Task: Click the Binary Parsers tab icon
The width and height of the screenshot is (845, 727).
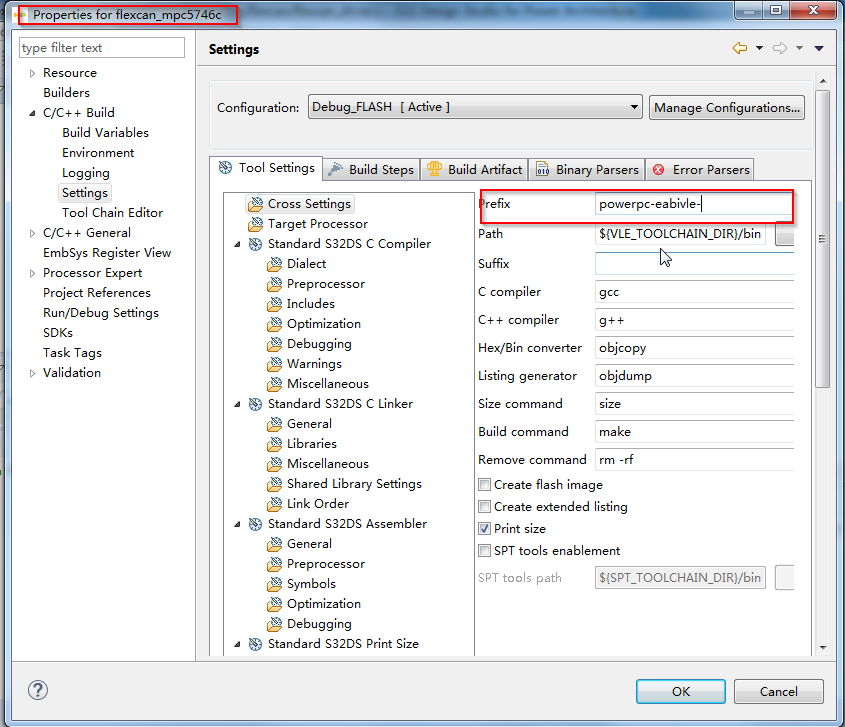Action: (x=542, y=170)
